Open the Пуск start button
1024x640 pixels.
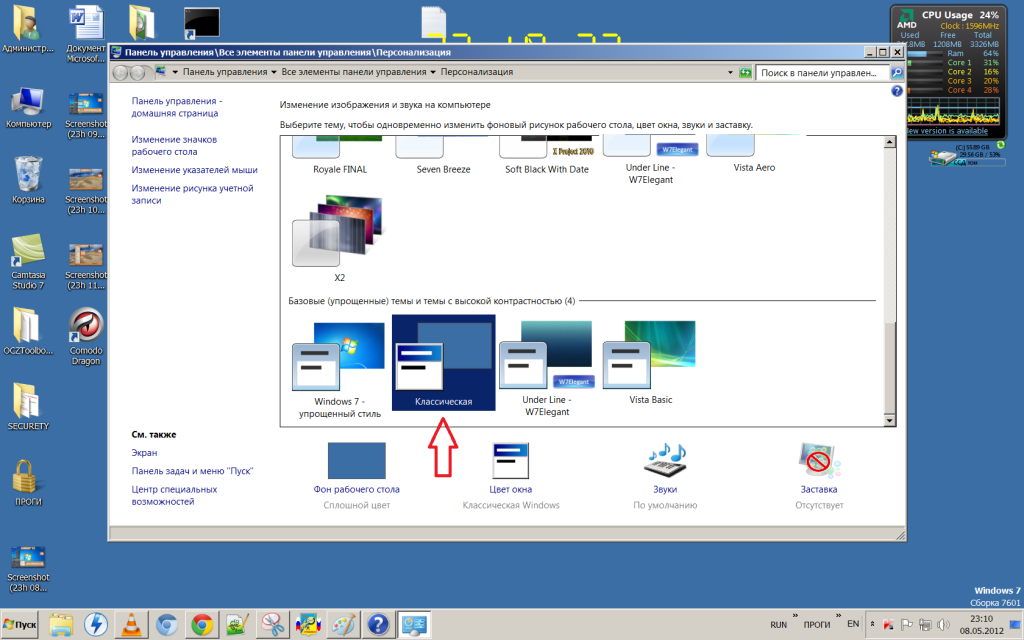(20, 625)
